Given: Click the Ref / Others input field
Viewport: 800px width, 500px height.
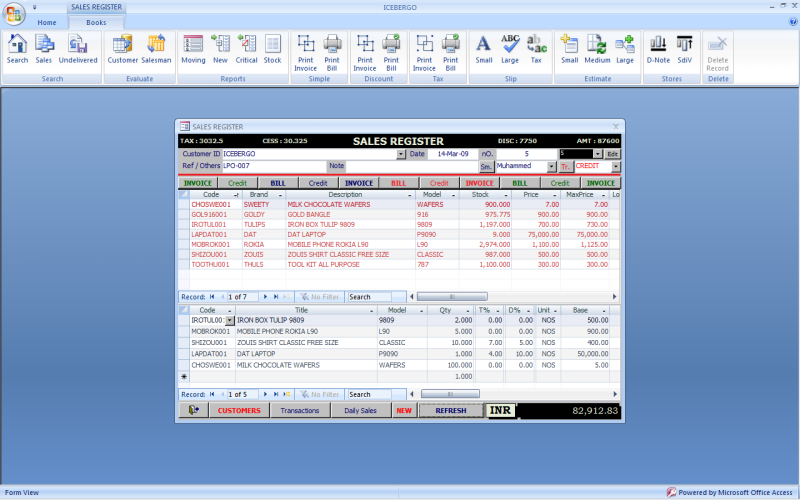Looking at the screenshot, I should pos(274,166).
